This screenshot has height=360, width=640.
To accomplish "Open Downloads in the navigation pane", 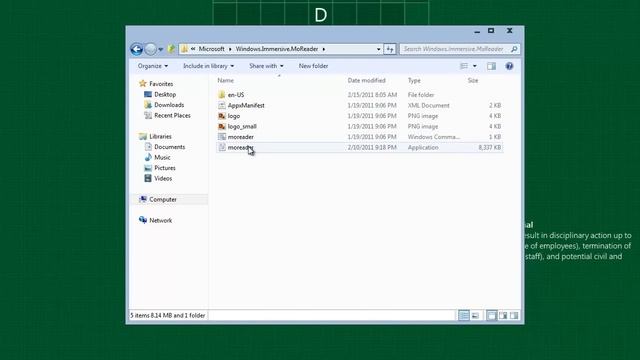I will tap(169, 105).
